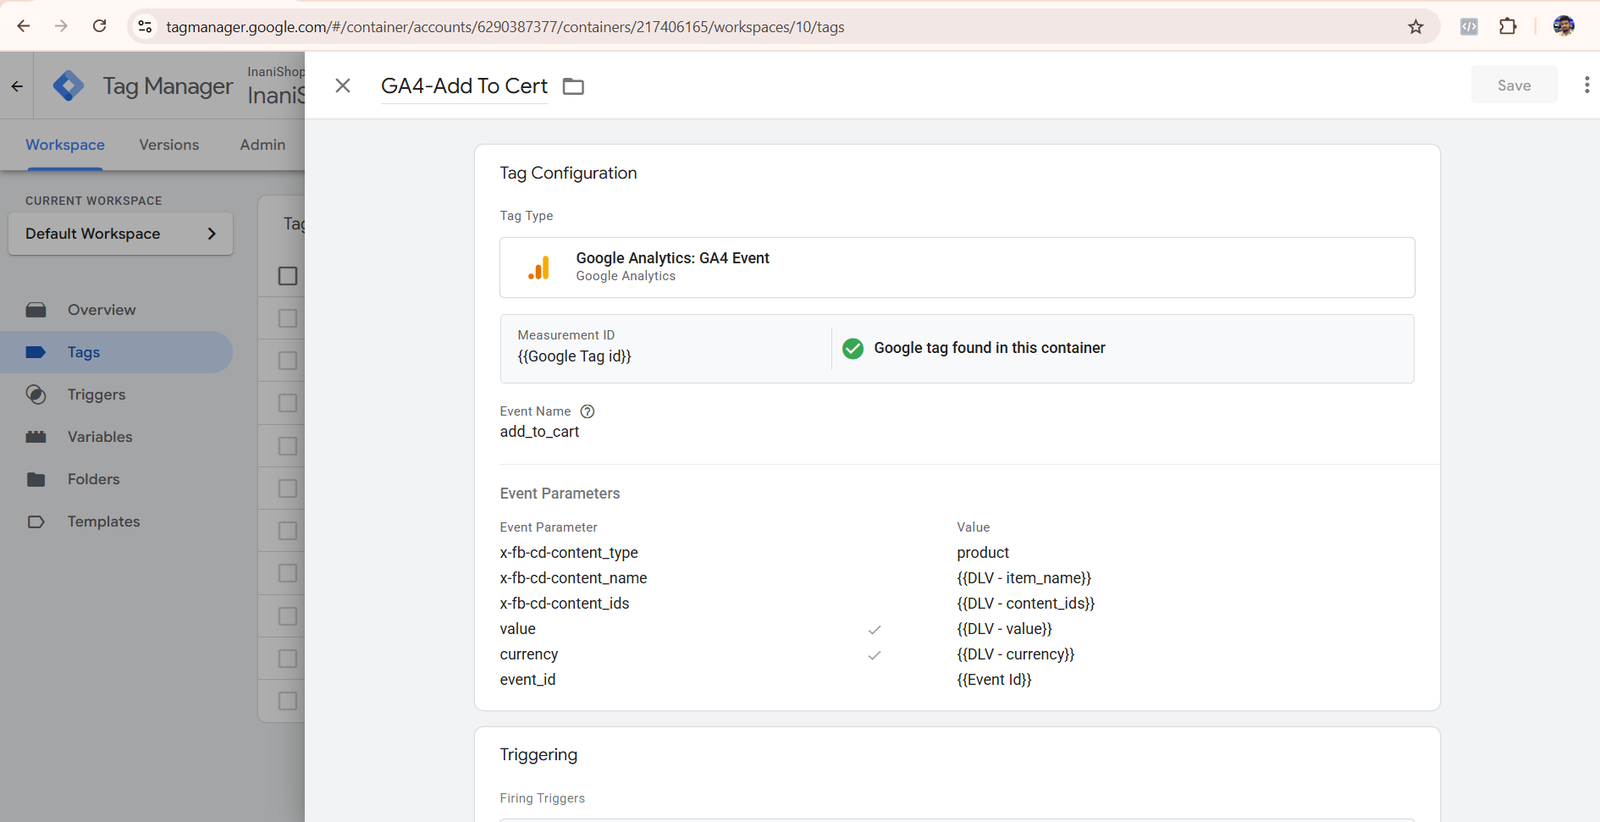This screenshot has height=822, width=1600.
Task: Click the Google Analytics bar chart icon
Action: pos(539,268)
